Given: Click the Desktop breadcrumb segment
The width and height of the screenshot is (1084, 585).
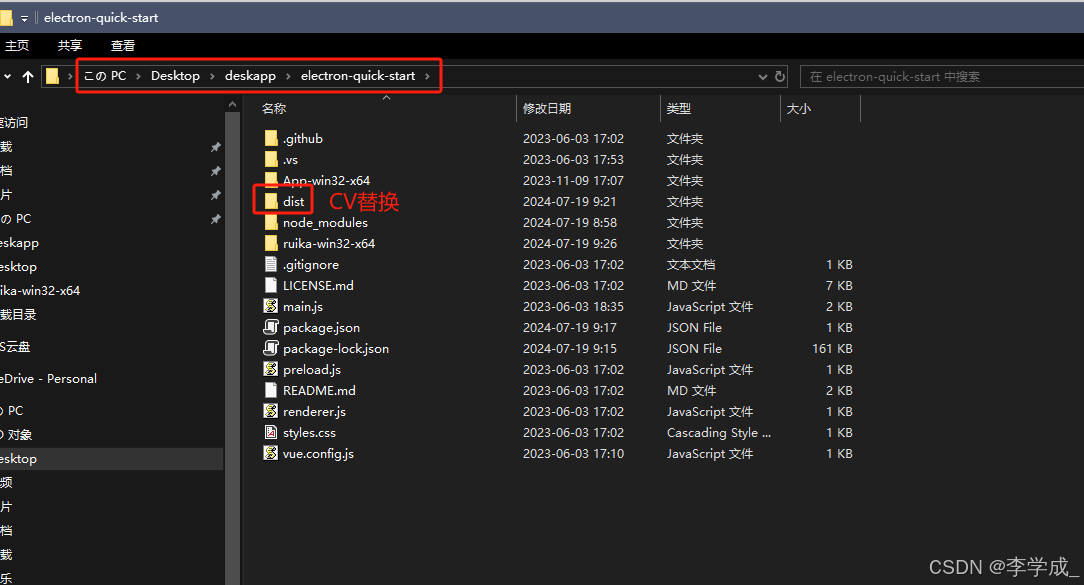Looking at the screenshot, I should 175,76.
